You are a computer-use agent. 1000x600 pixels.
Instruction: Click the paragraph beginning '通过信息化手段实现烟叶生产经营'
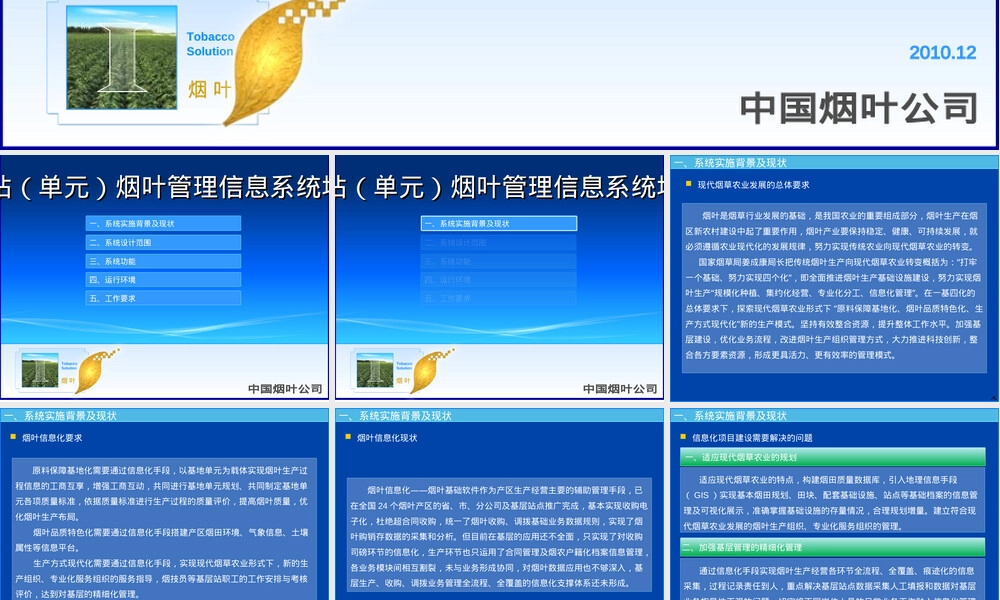pos(830,582)
